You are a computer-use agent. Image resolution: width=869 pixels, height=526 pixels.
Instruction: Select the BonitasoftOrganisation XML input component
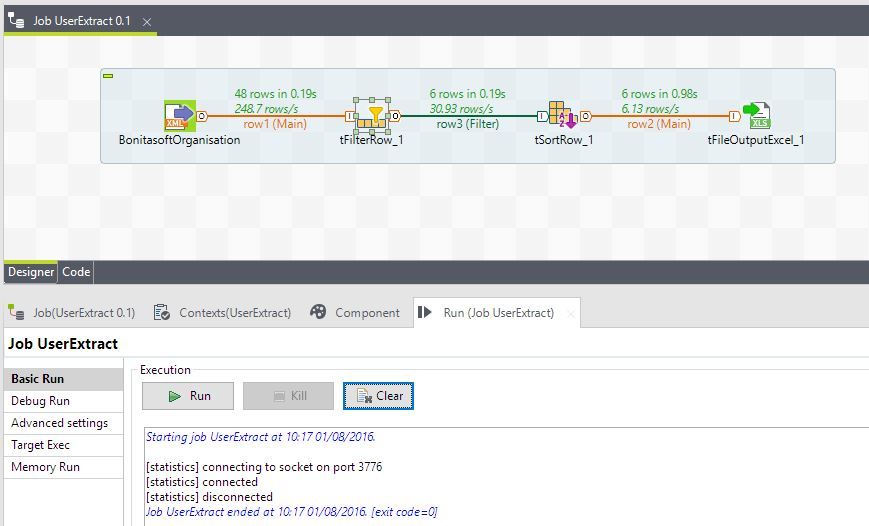[x=179, y=117]
